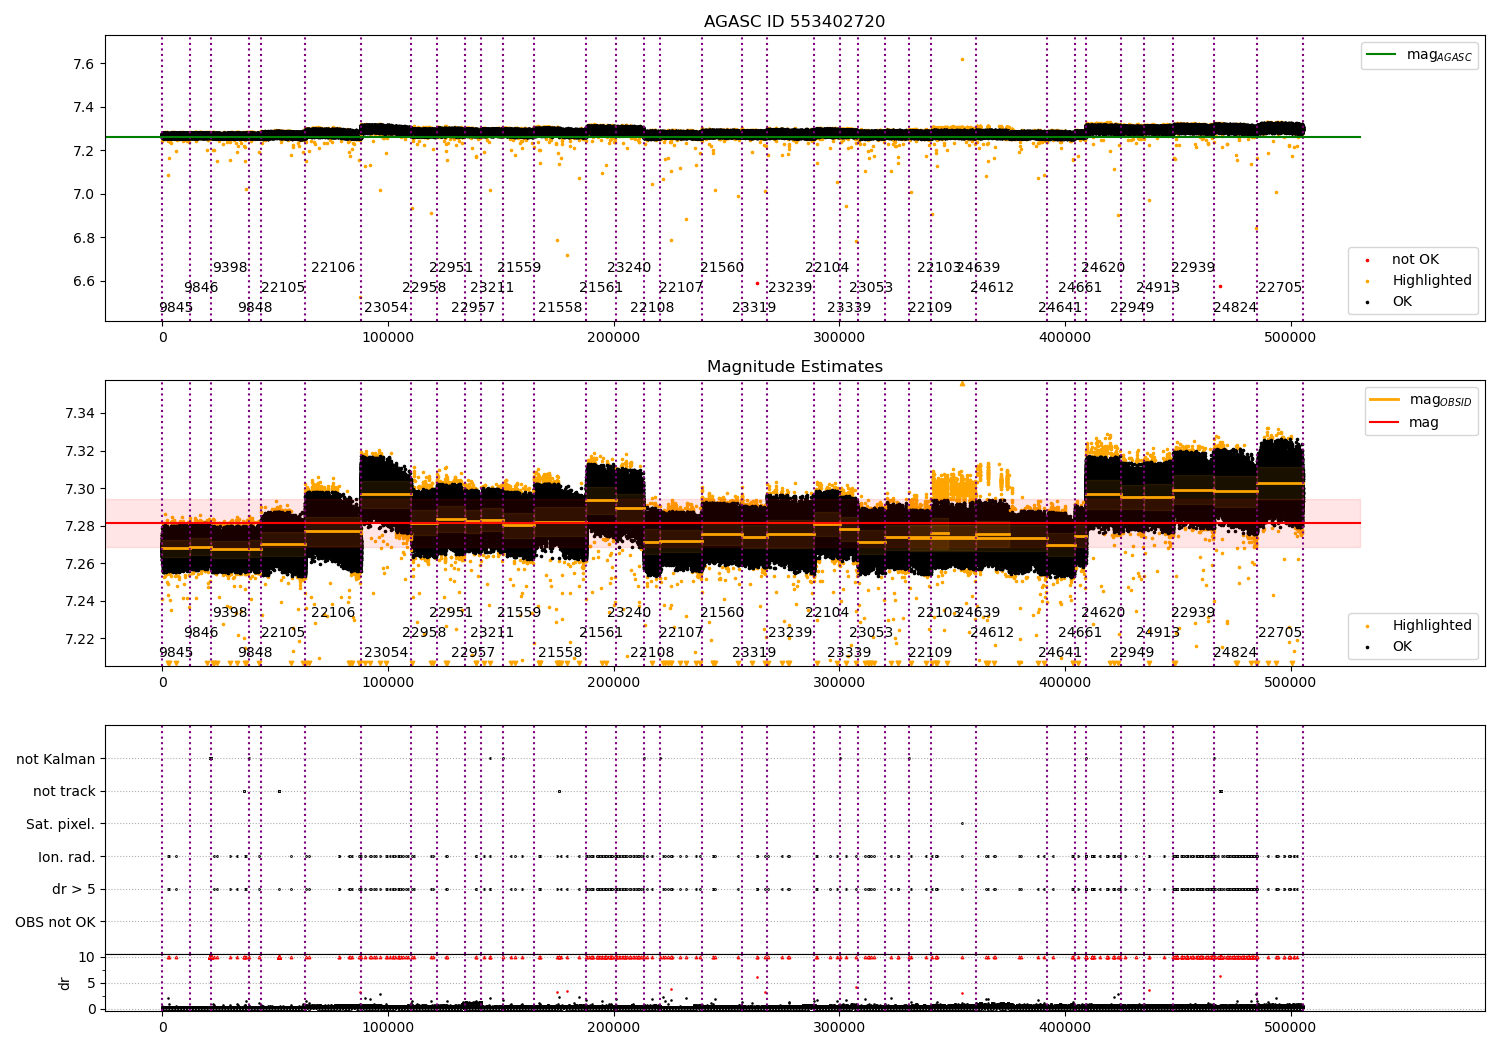Screen dimensions: 1500x1050
Task: Click the rotated 'dr' y-axis label
Action: tap(65, 983)
